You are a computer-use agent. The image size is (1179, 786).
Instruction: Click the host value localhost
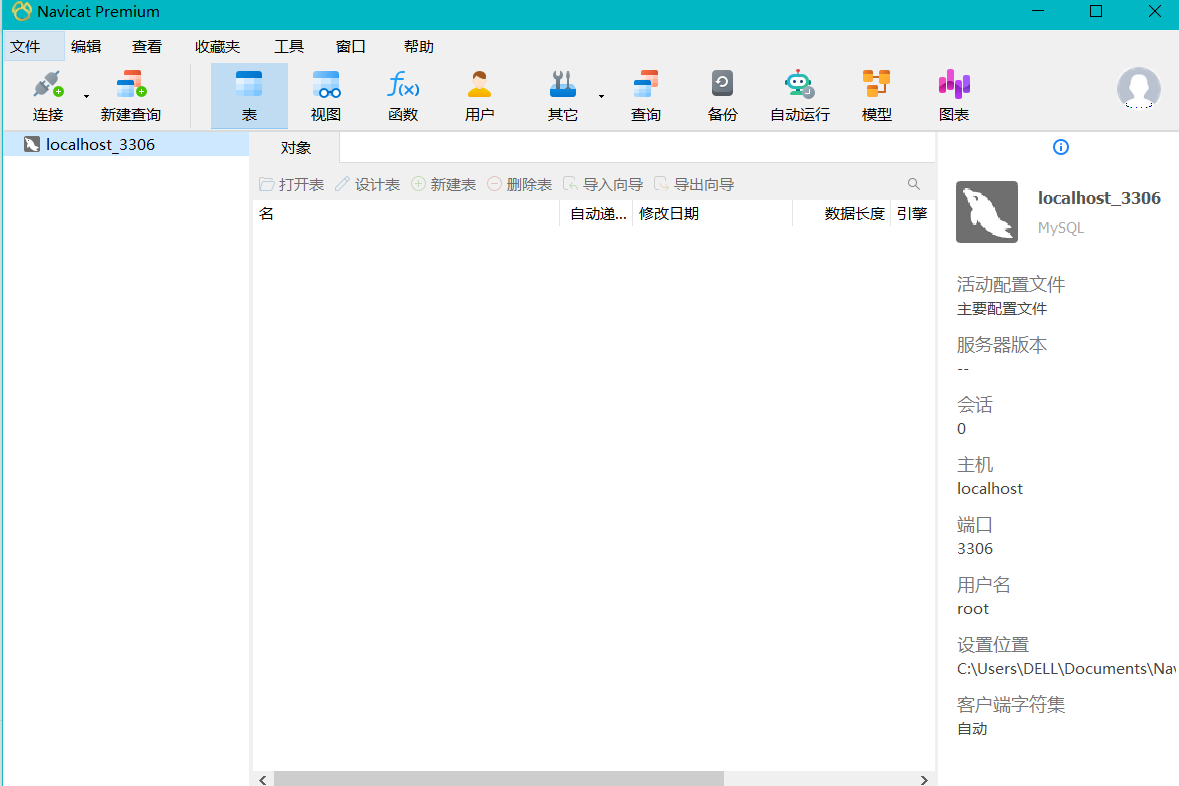(990, 489)
